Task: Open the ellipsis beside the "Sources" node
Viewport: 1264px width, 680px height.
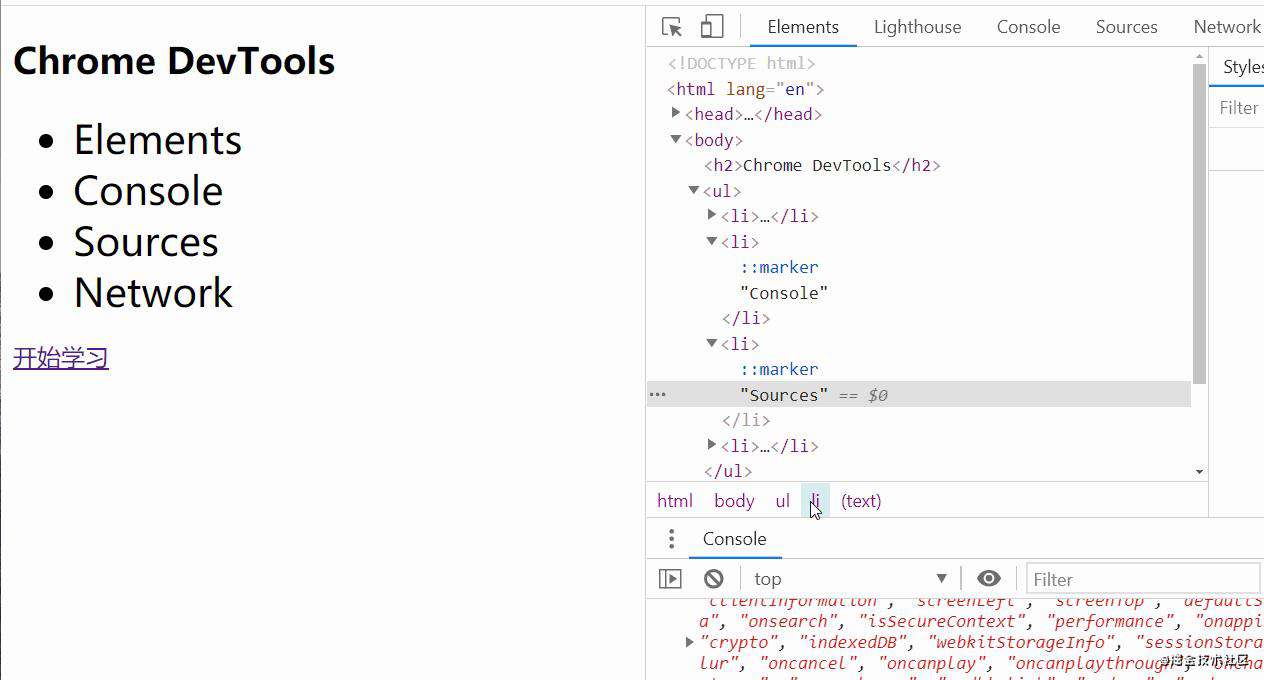Action: (657, 395)
